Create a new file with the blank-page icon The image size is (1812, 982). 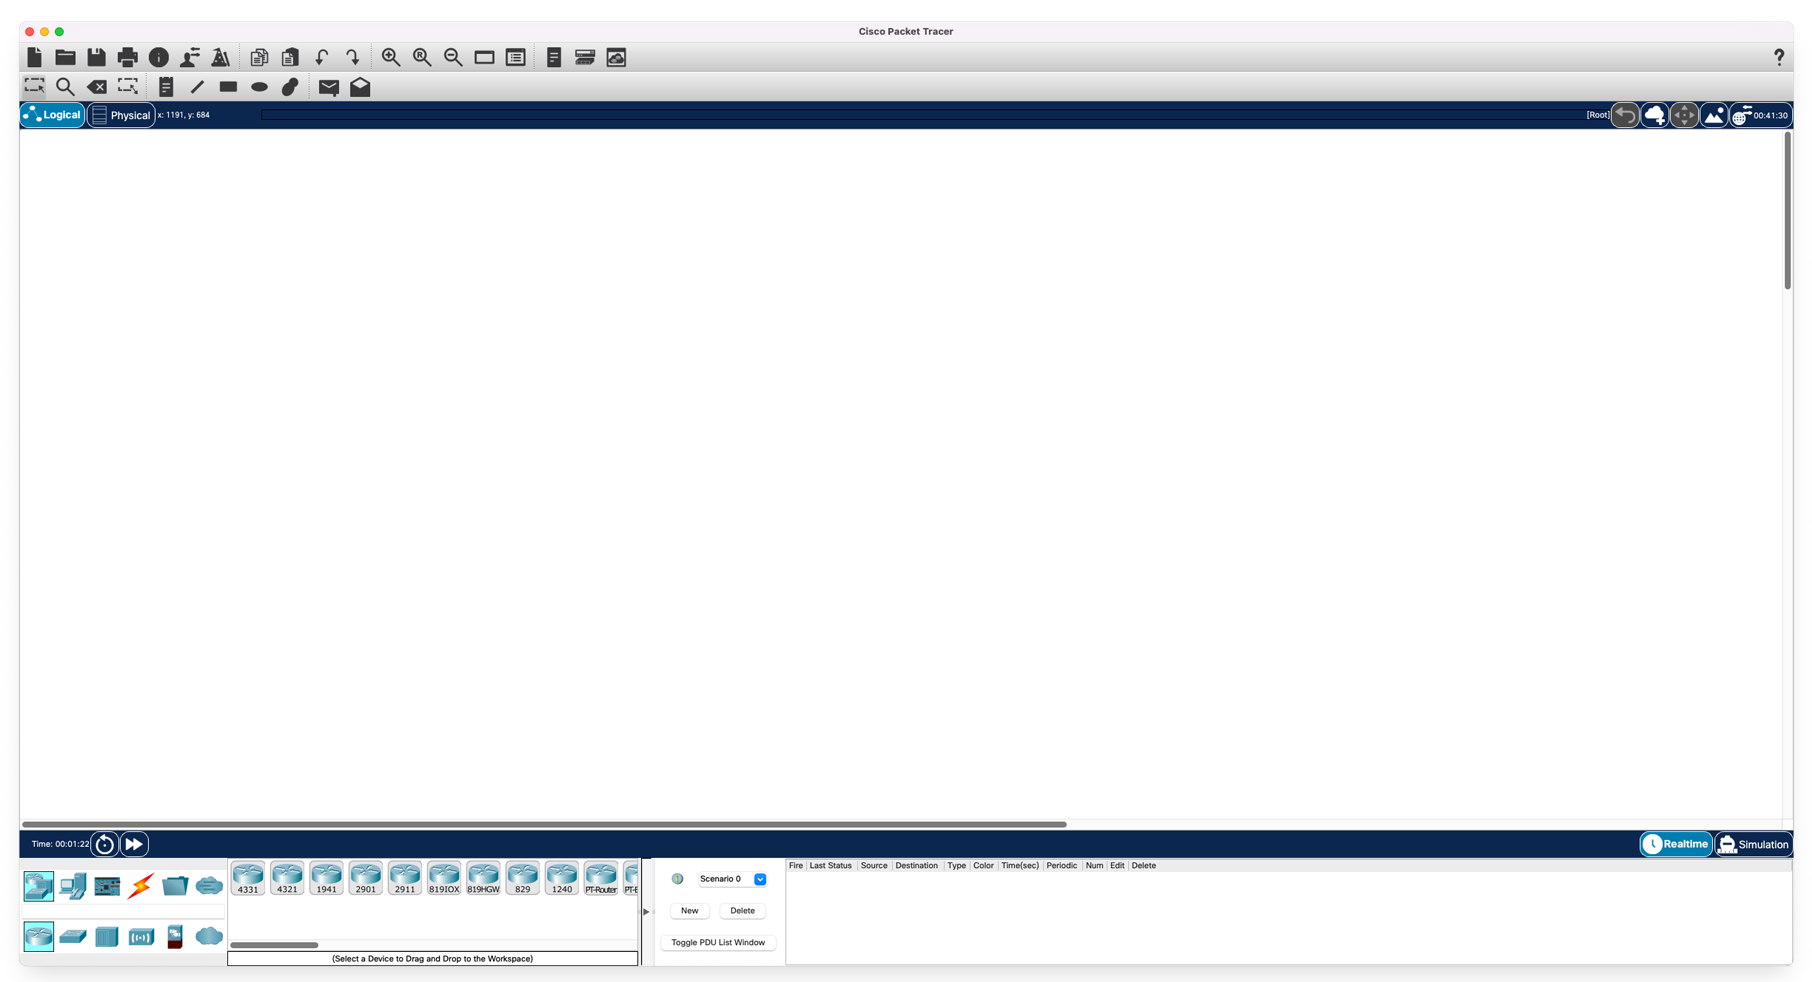point(35,57)
